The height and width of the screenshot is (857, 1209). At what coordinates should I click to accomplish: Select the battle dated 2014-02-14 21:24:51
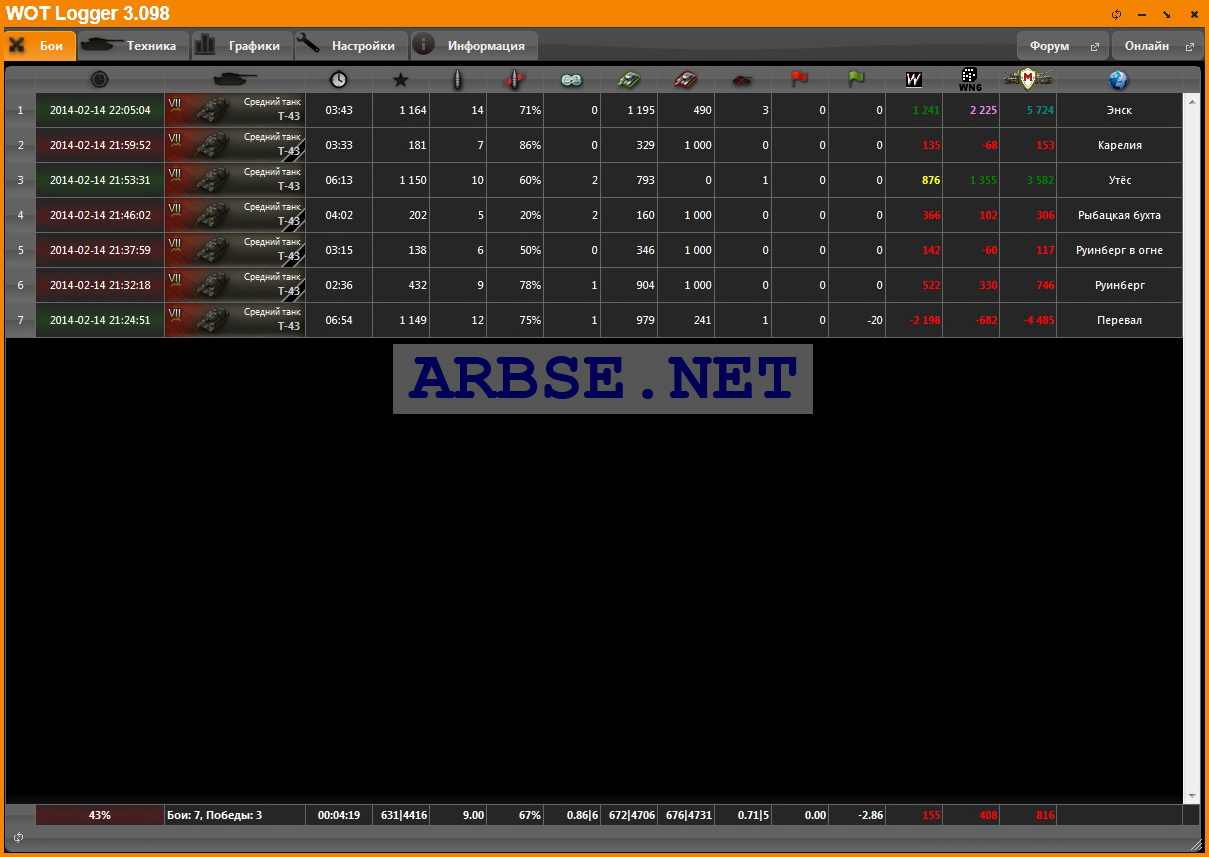pyautogui.click(x=100, y=320)
